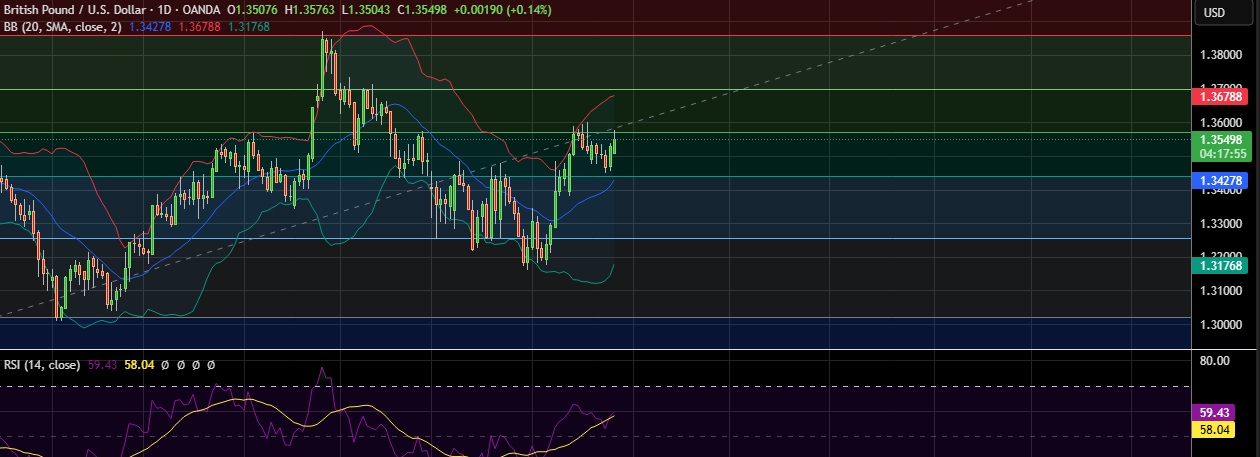Image resolution: width=1260 pixels, height=457 pixels.
Task: Click the blue BB basis value 1.34278 in legend
Action: pos(150,27)
